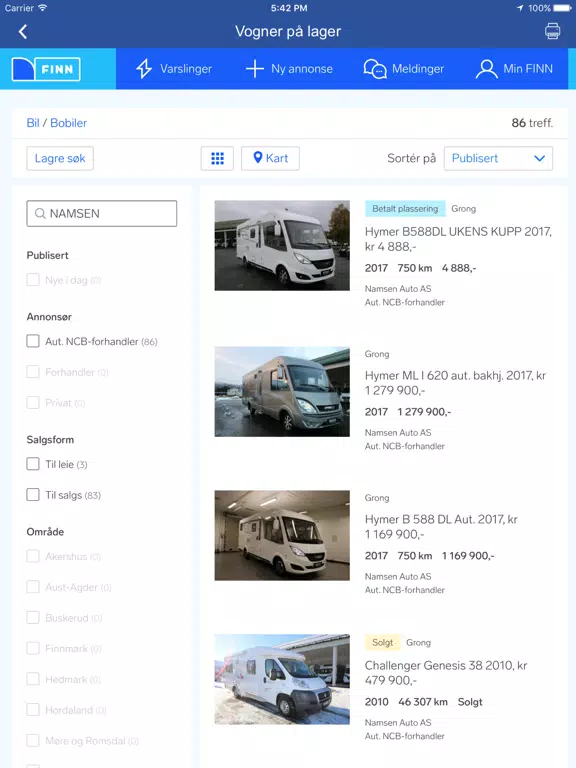Tap the 1 279 900,- price value
The height and width of the screenshot is (768, 576).
click(425, 412)
